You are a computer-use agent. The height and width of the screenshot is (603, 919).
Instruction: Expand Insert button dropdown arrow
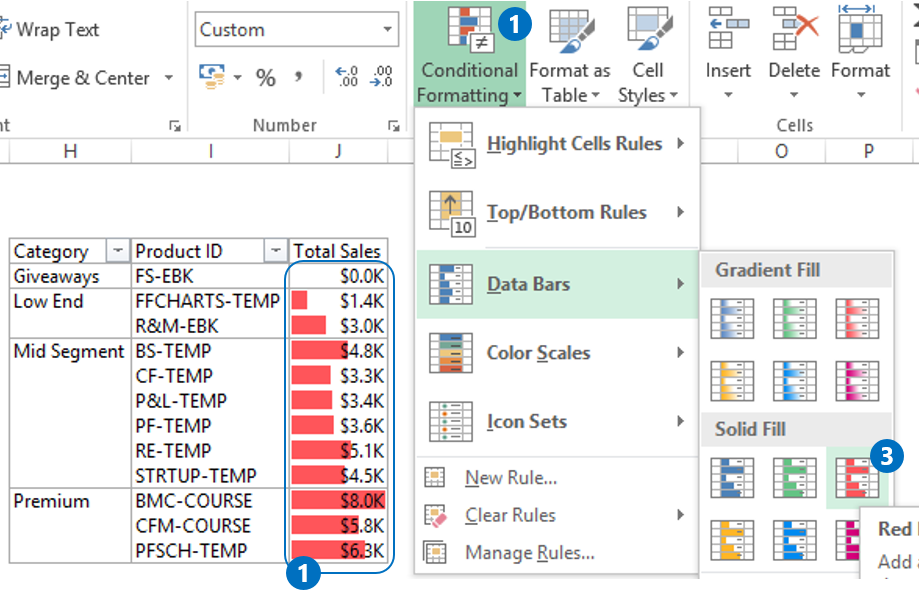(x=729, y=94)
